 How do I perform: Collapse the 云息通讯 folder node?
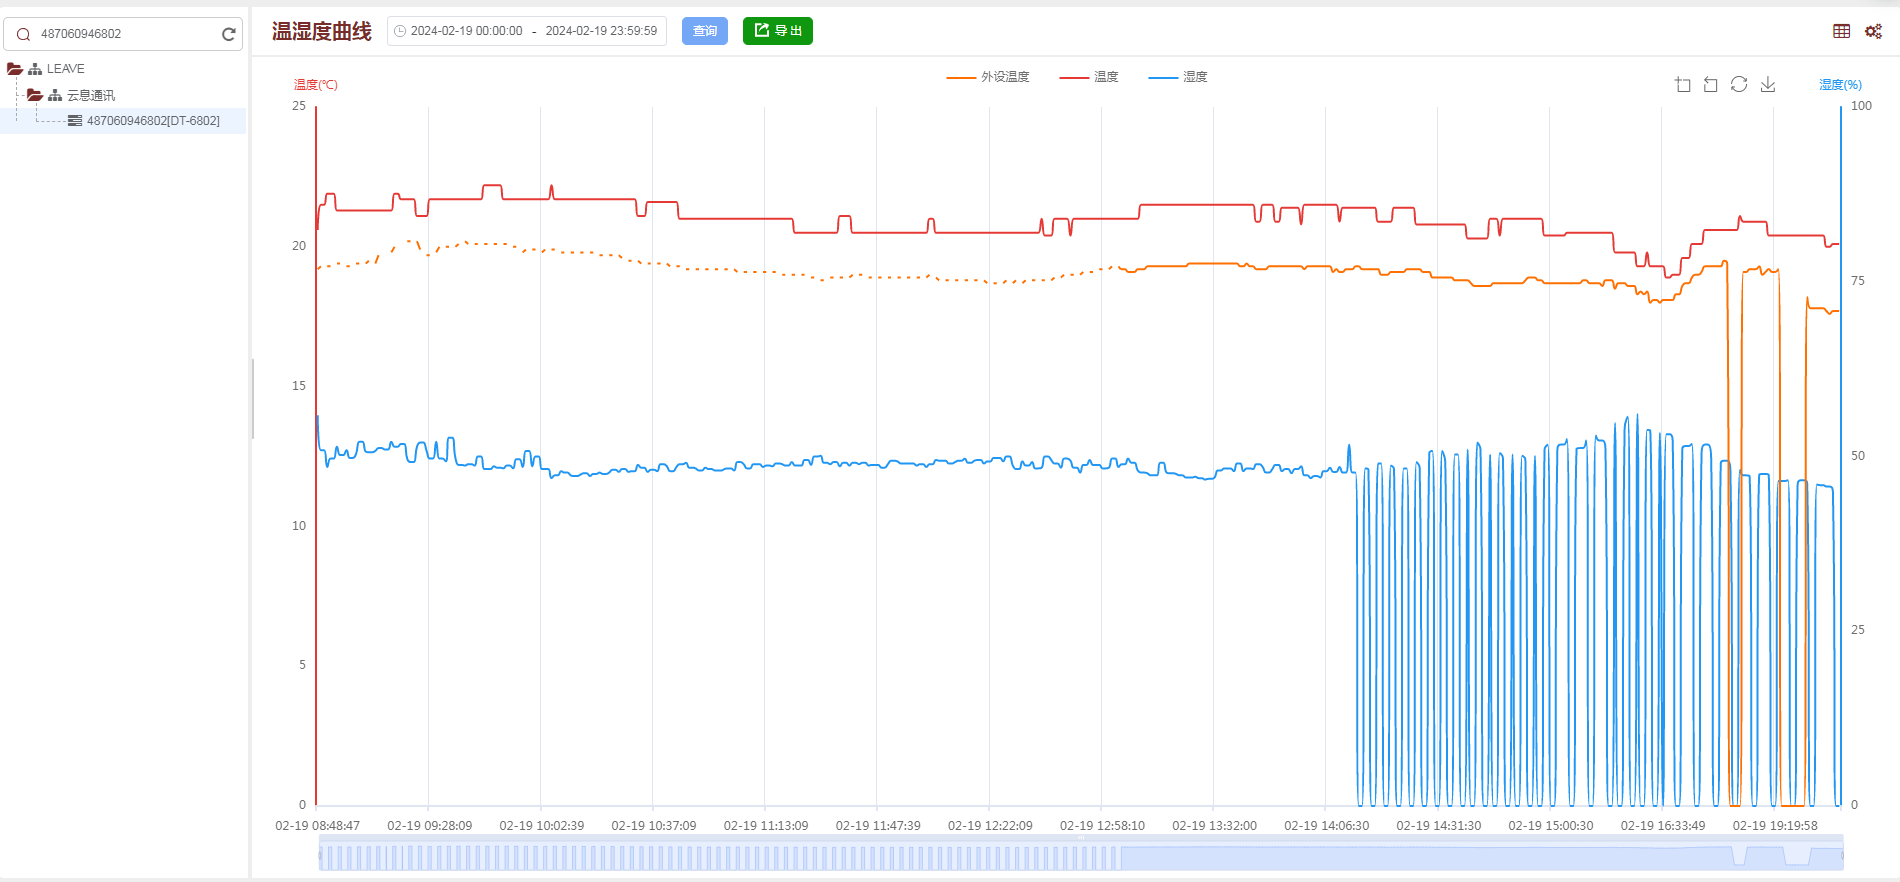tap(35, 95)
